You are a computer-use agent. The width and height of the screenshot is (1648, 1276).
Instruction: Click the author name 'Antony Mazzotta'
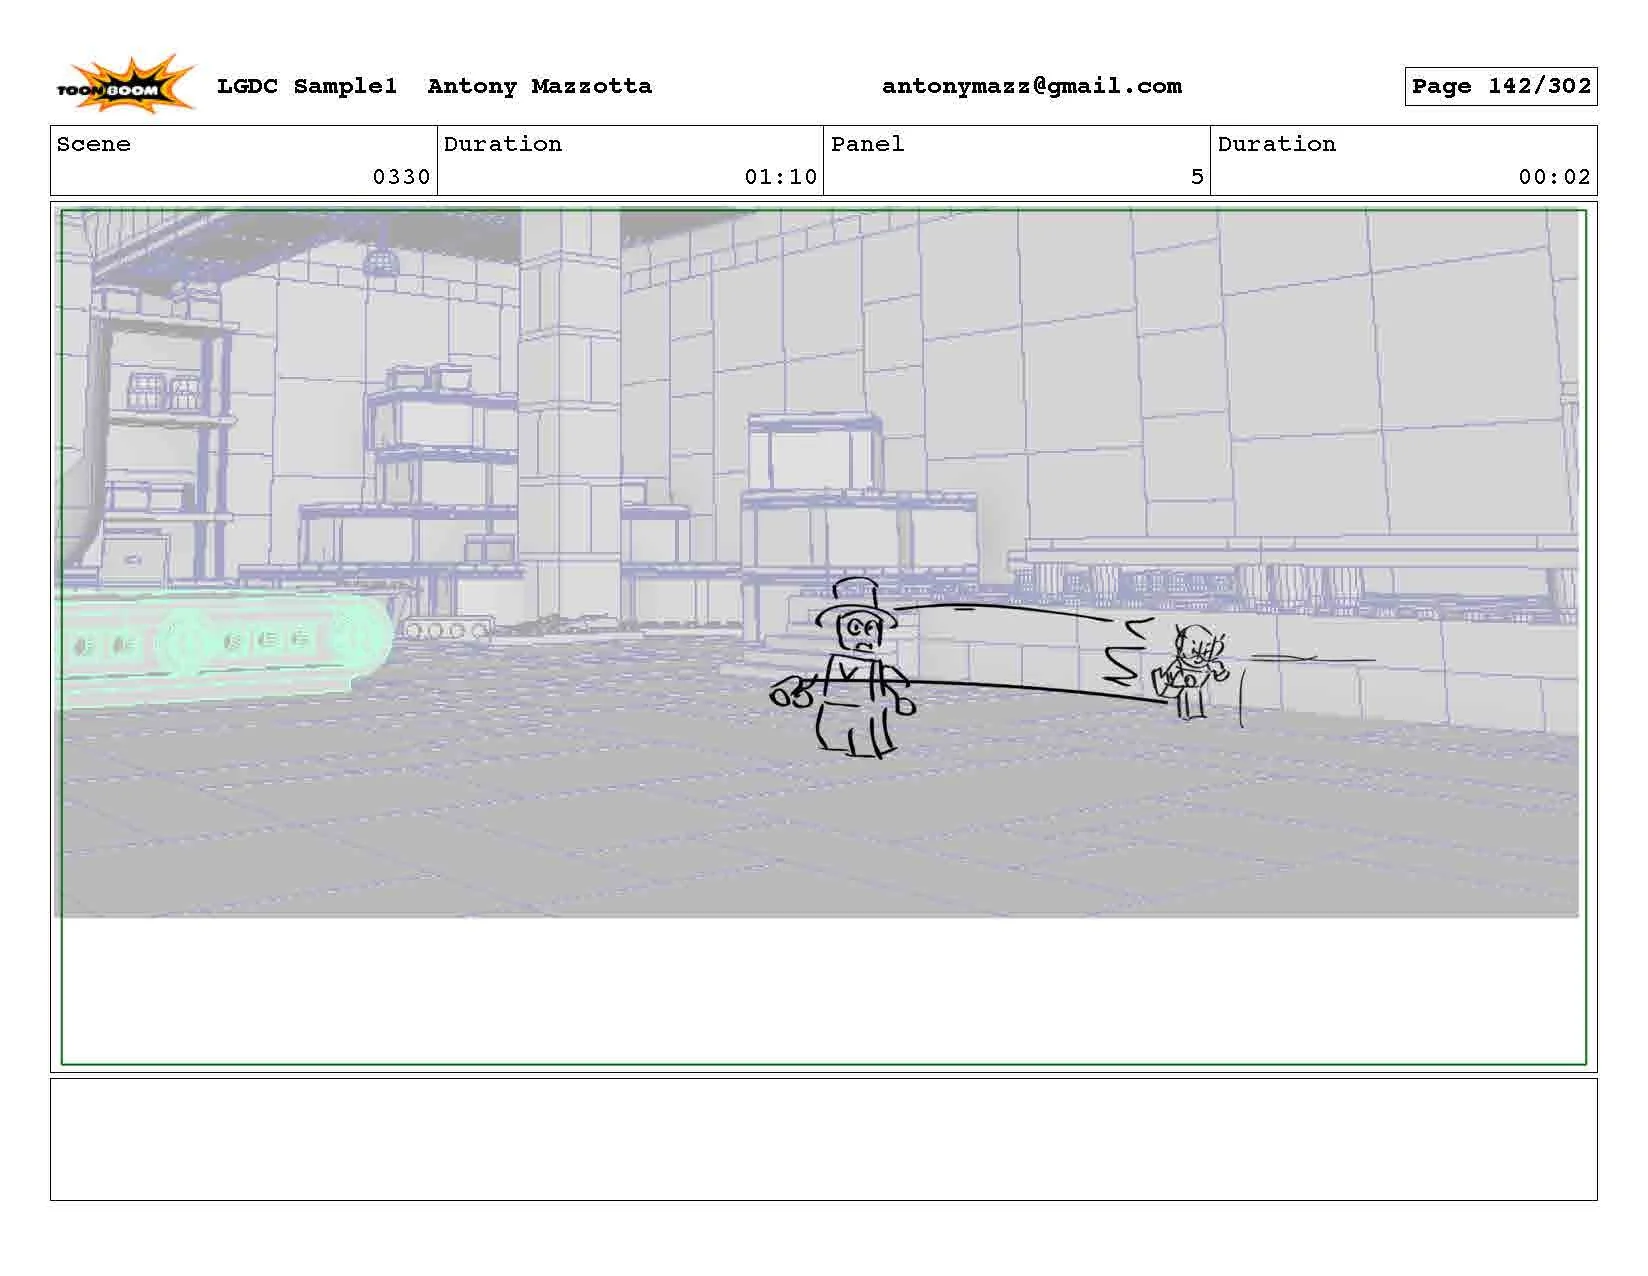pos(540,86)
